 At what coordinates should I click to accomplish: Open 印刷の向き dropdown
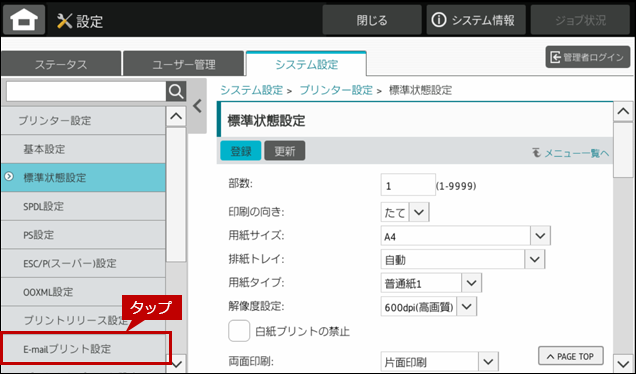coord(419,212)
